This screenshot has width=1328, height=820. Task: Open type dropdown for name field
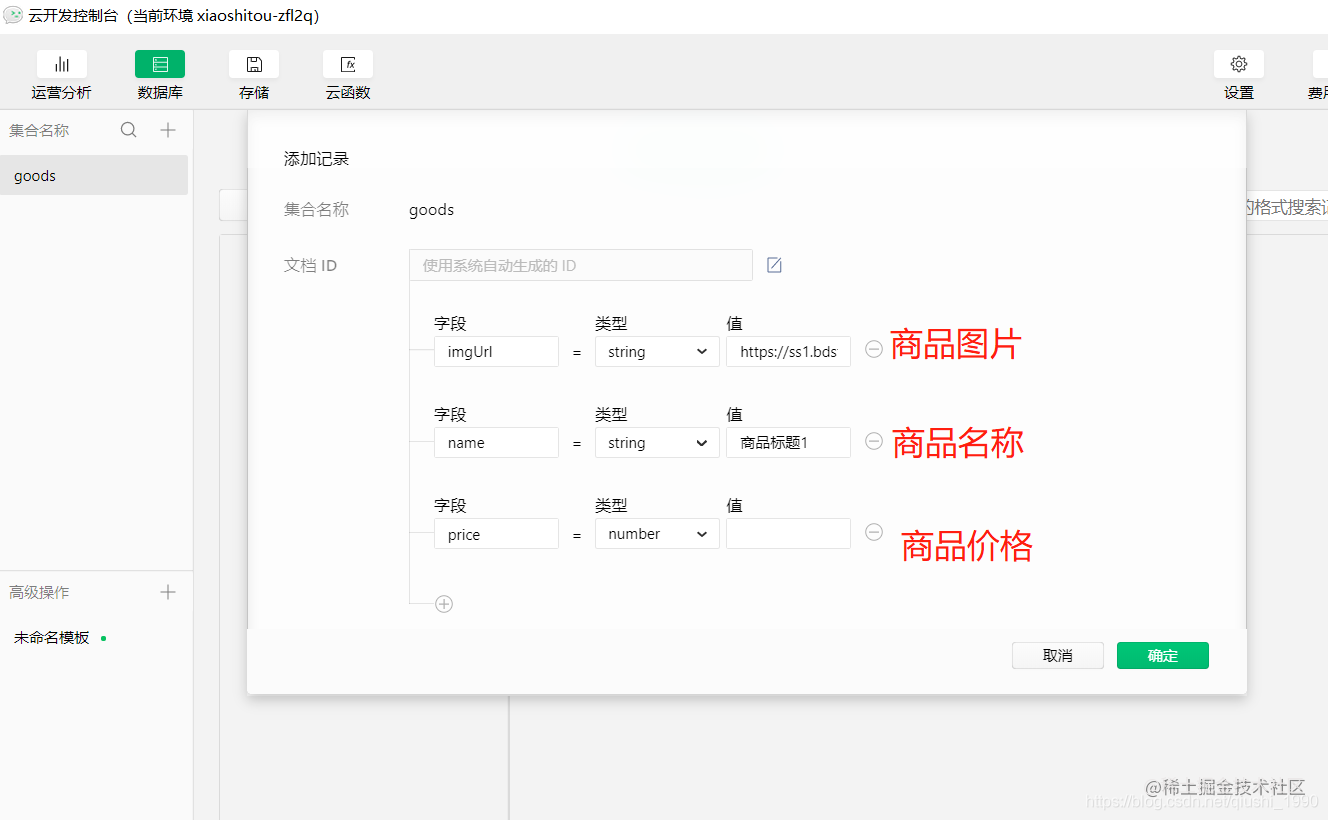point(657,443)
